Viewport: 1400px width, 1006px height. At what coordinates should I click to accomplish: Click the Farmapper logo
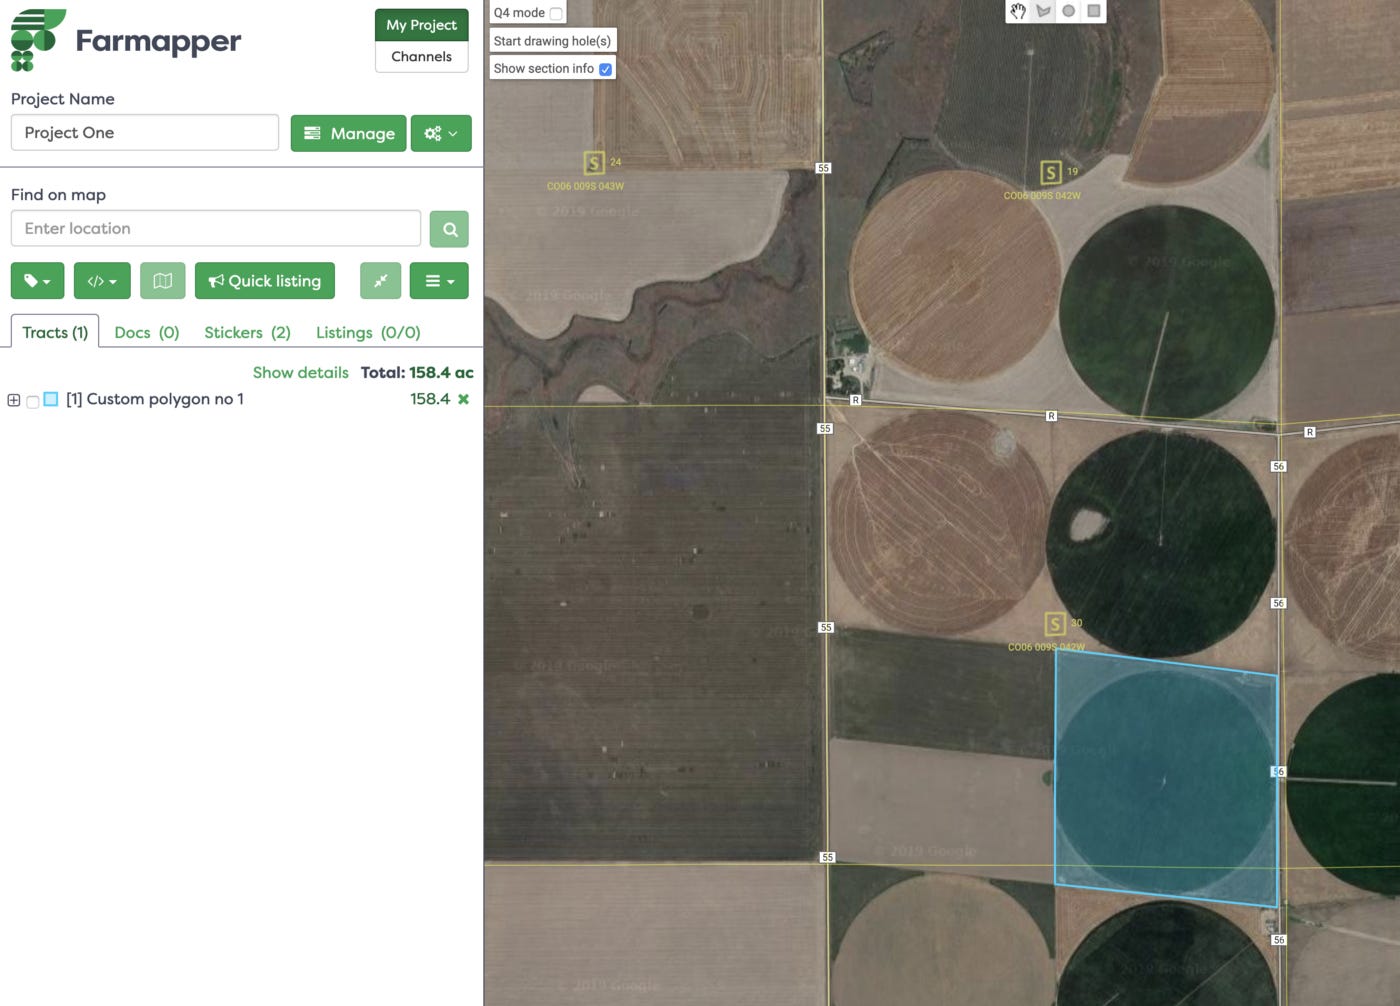point(126,41)
